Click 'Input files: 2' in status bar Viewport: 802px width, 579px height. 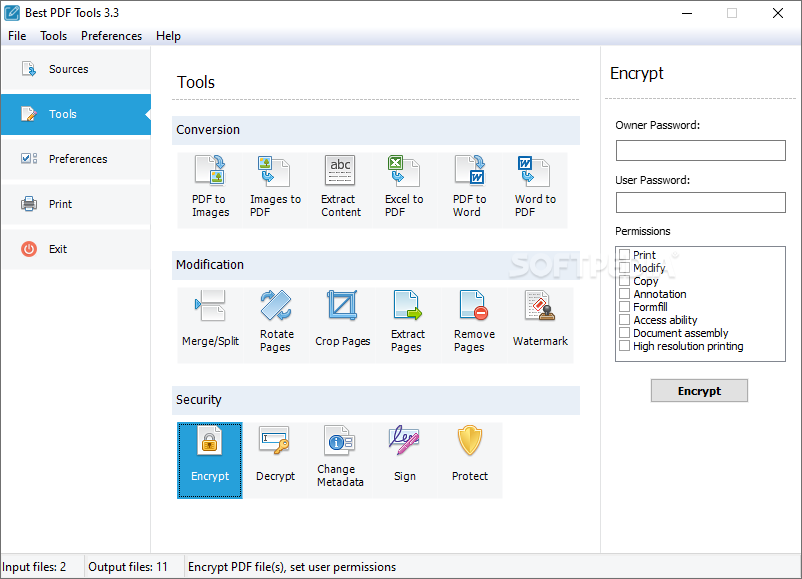34,567
